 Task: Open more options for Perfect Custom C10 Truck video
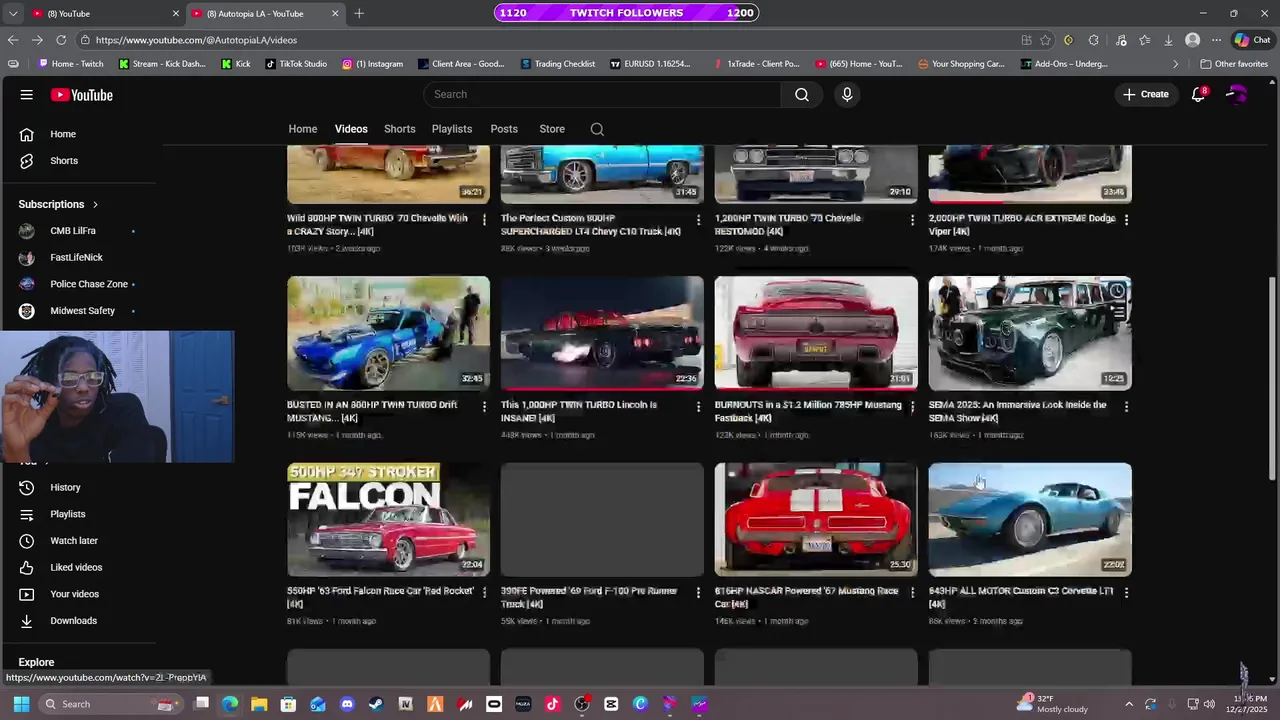[x=699, y=219]
